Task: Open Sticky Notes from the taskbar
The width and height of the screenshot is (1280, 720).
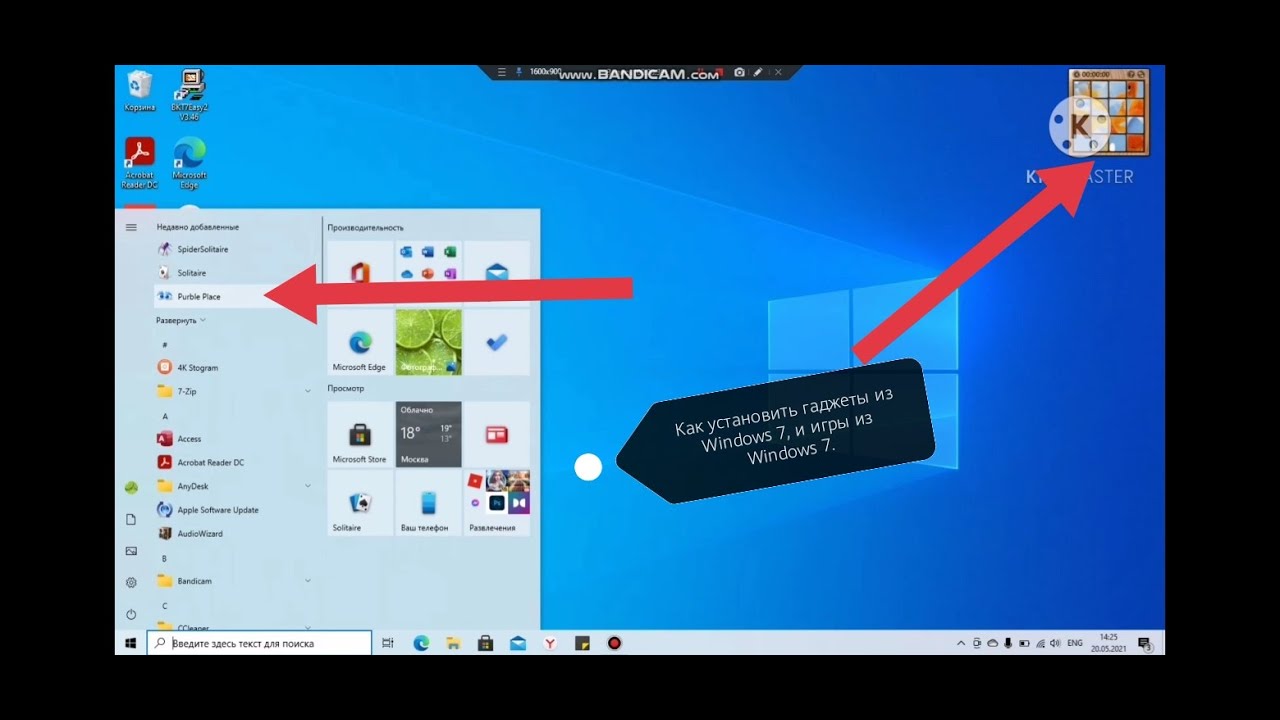Action: (582, 643)
